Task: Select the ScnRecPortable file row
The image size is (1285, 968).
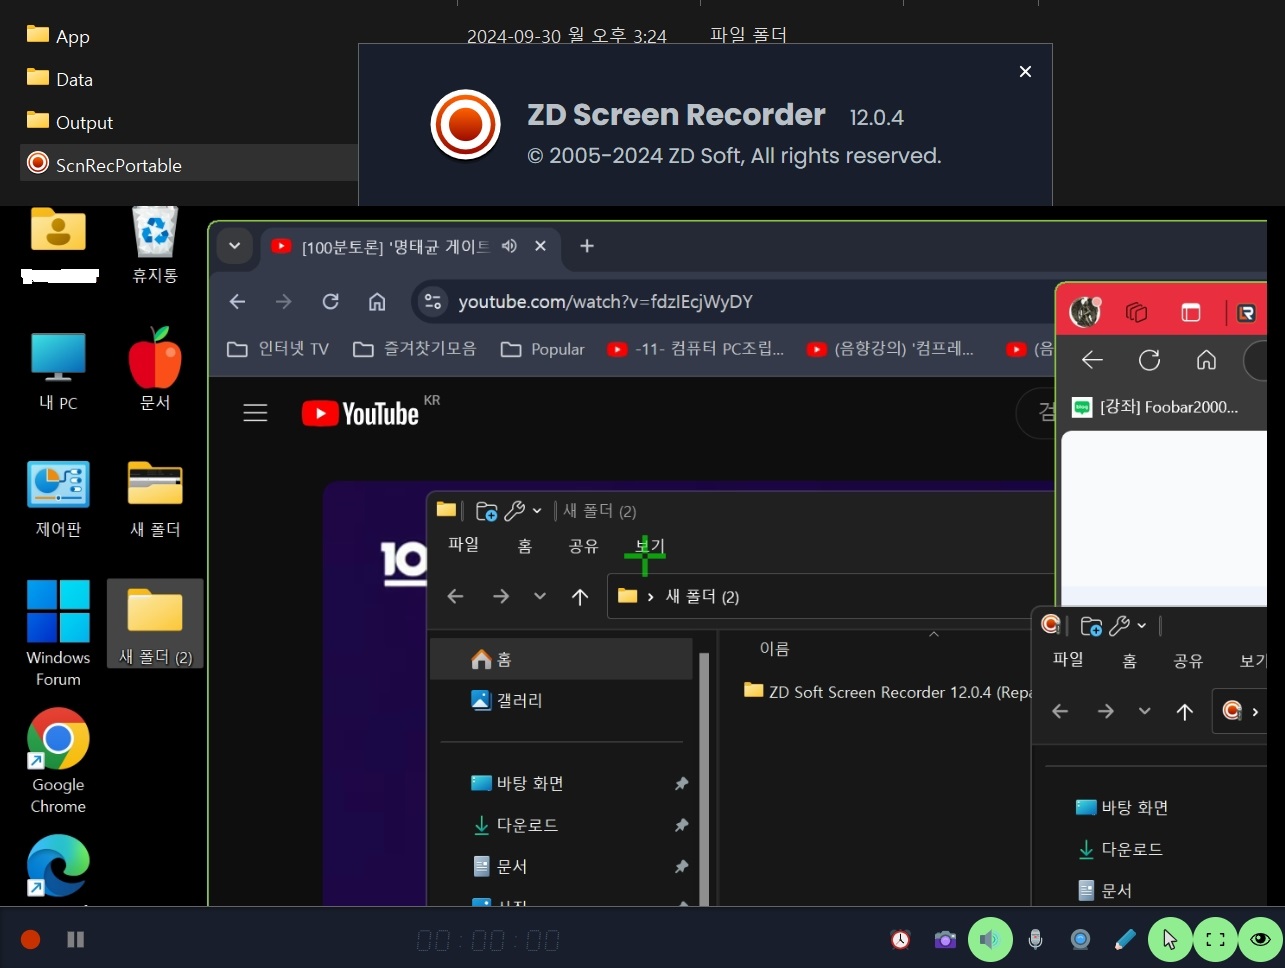Action: (189, 163)
